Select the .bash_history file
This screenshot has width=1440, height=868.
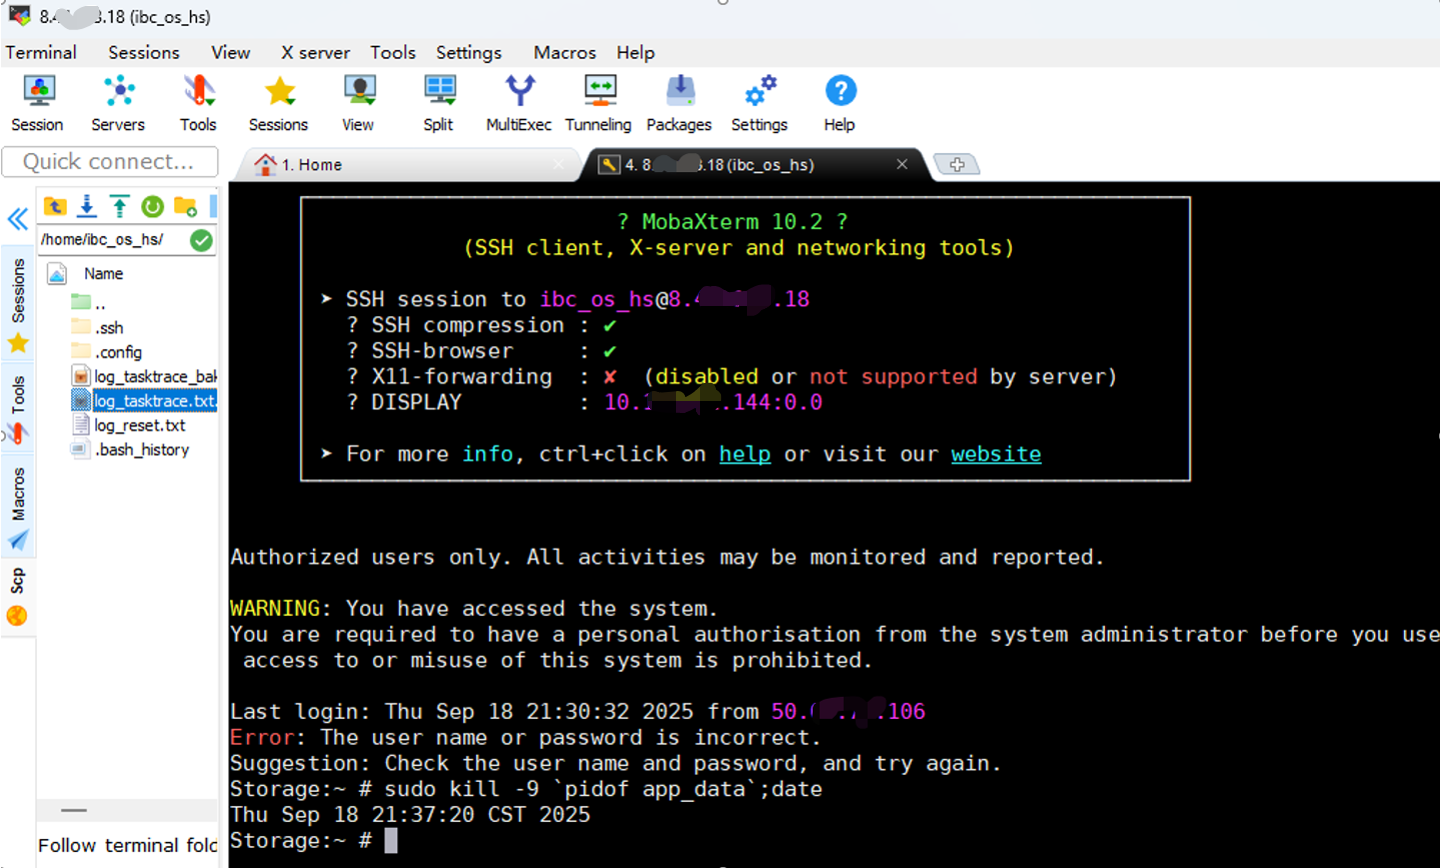point(131,450)
